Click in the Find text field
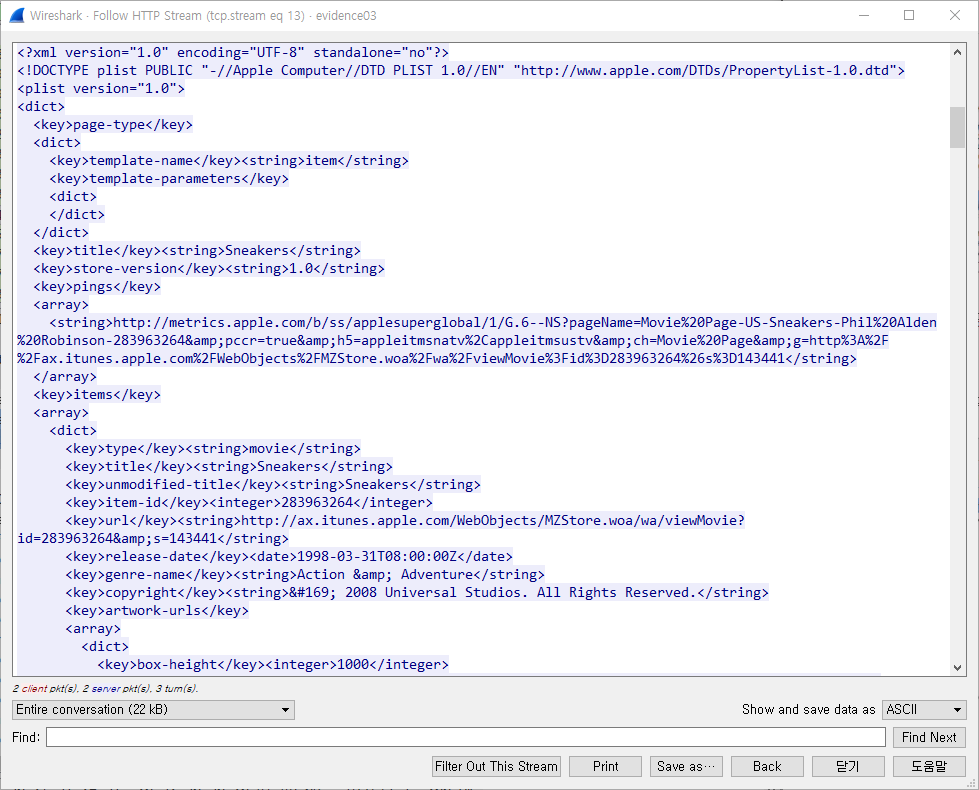This screenshot has height=790, width=979. click(466, 737)
